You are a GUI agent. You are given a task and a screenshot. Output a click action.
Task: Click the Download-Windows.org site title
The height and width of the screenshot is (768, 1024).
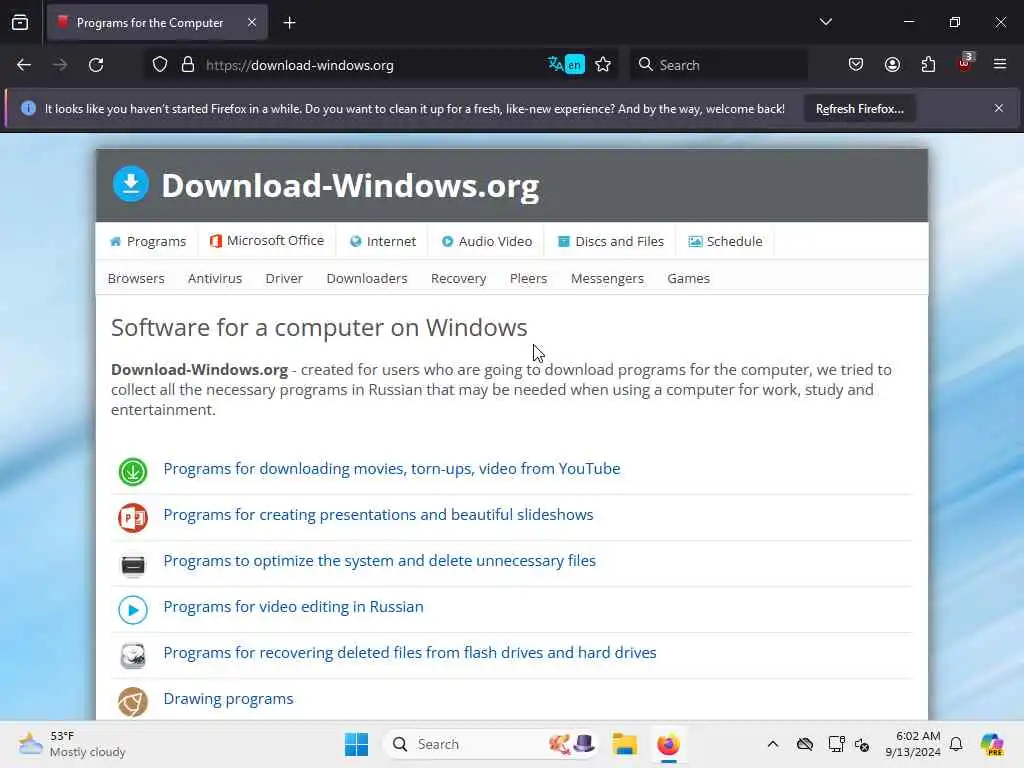click(350, 185)
